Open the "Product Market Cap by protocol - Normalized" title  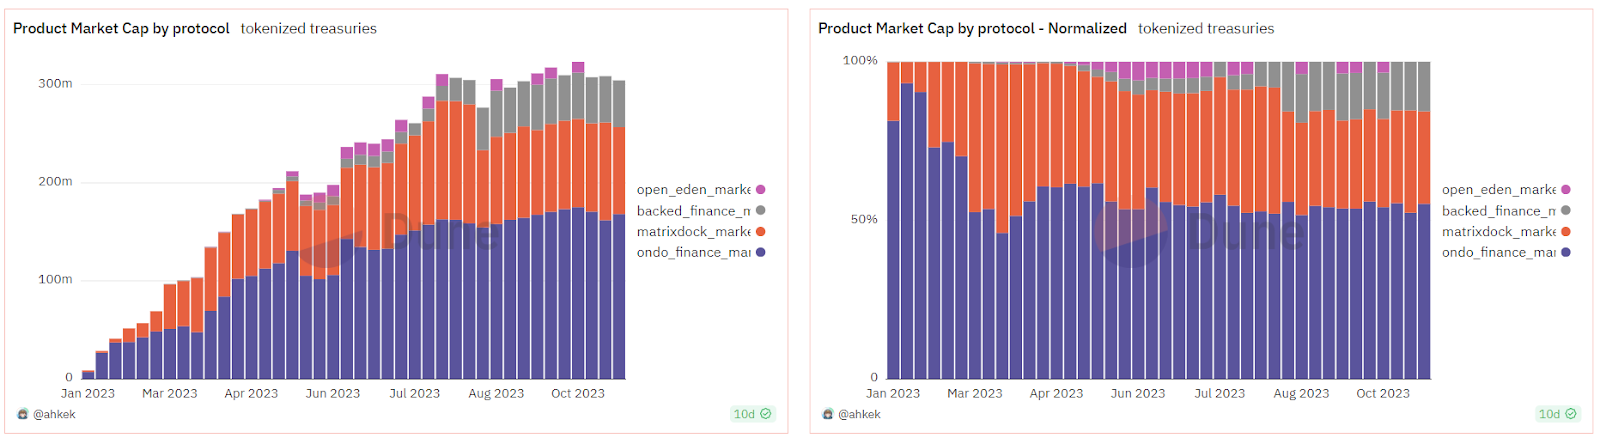tap(972, 29)
